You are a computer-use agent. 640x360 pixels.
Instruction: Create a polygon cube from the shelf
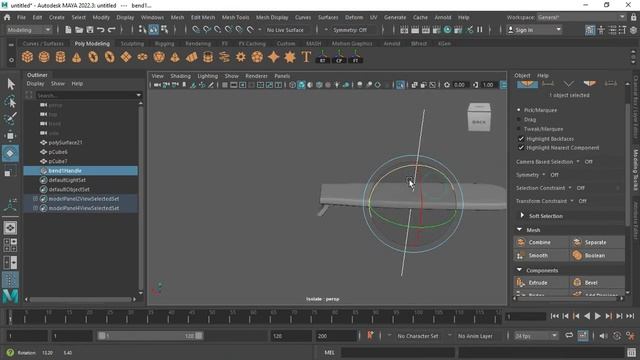27,57
